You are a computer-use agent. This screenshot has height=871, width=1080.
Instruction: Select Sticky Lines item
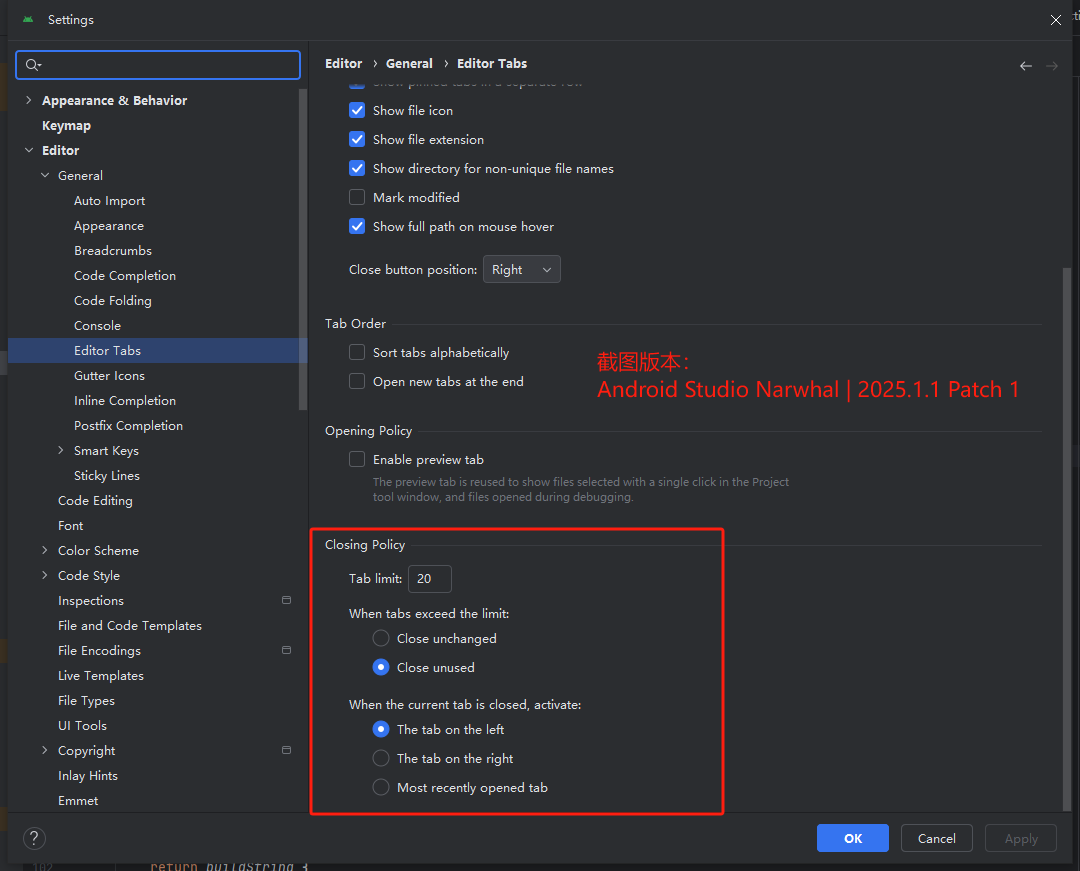[107, 475]
